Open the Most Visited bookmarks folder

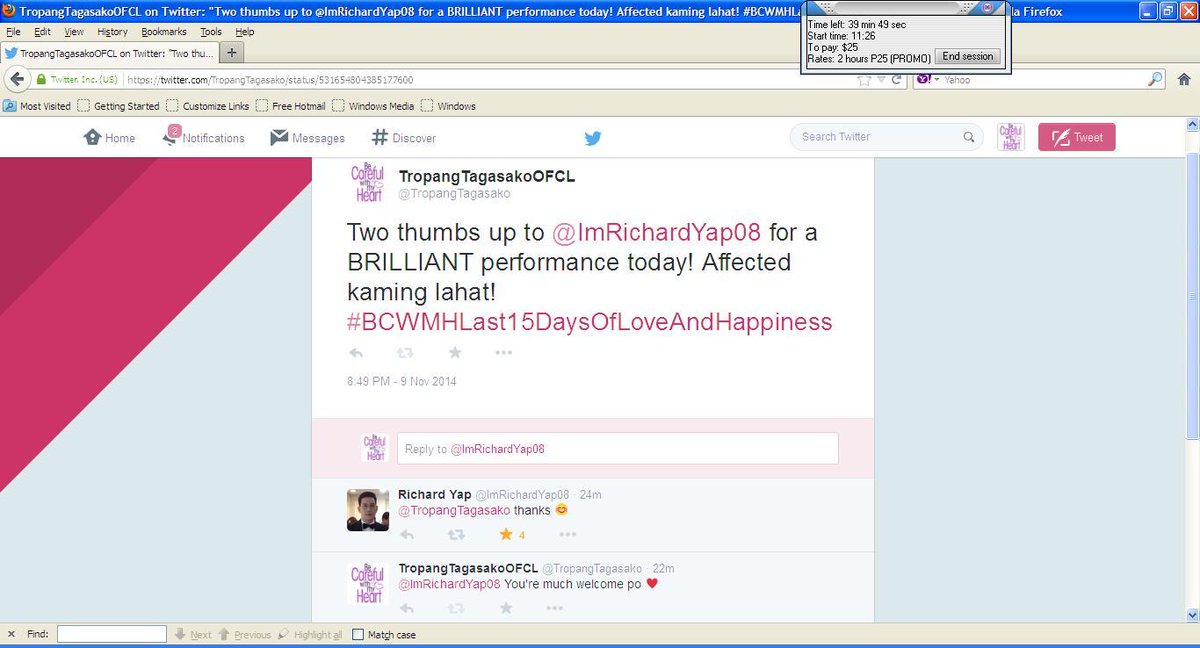point(37,106)
